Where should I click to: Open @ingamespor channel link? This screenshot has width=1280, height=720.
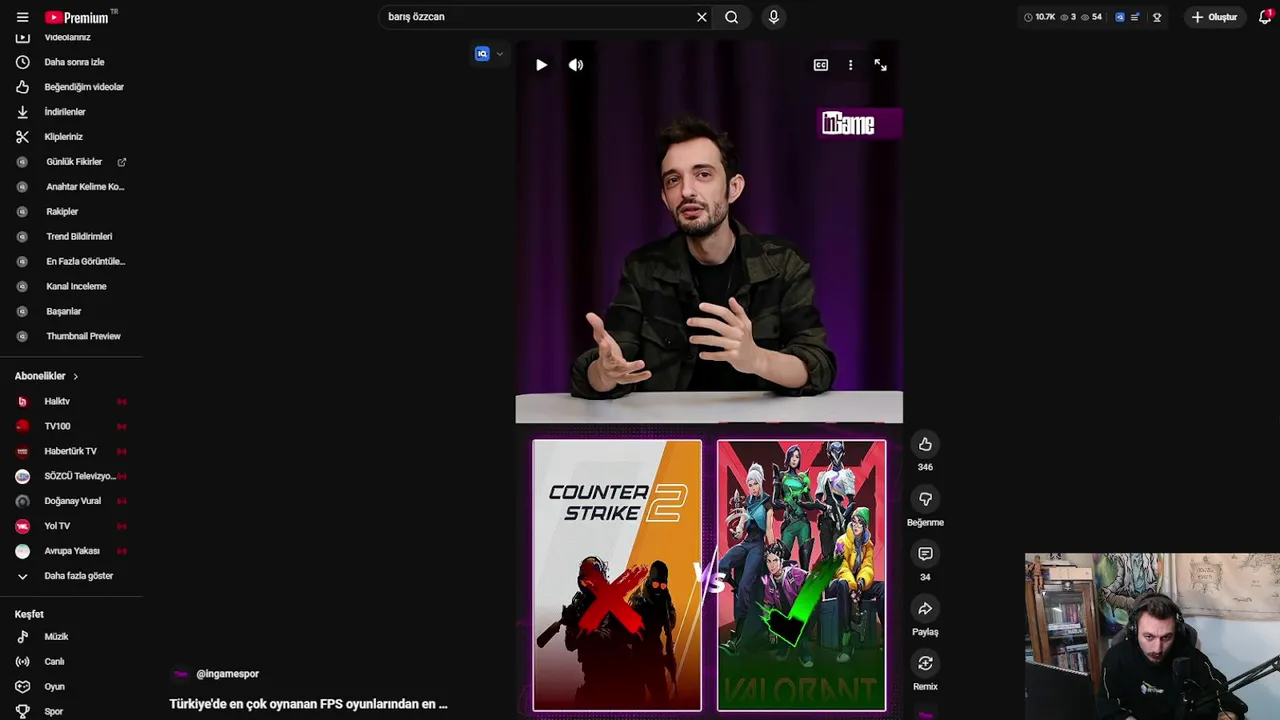pyautogui.click(x=227, y=674)
